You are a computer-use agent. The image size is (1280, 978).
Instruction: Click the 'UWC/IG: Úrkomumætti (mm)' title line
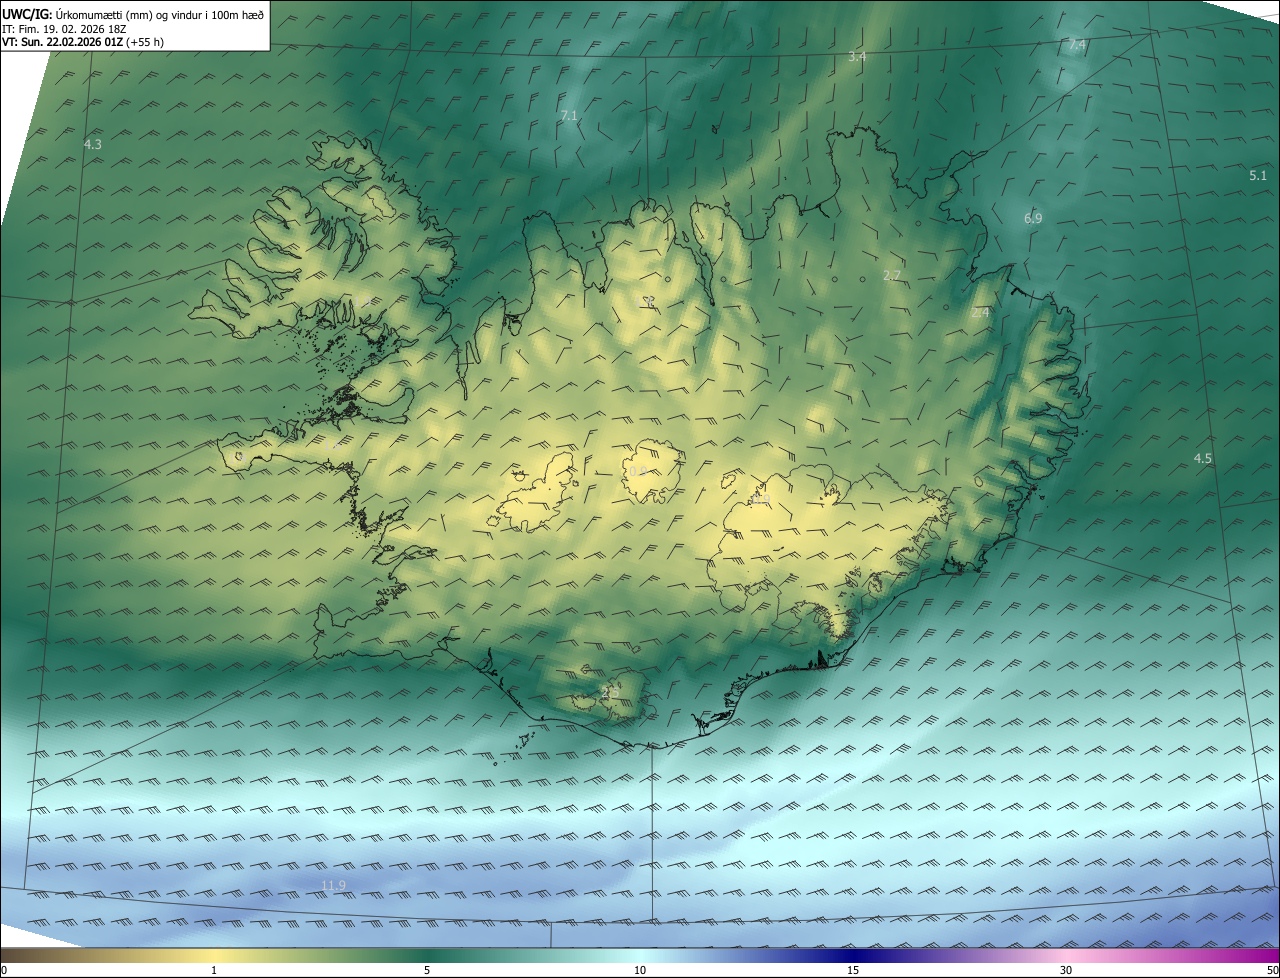(133, 14)
